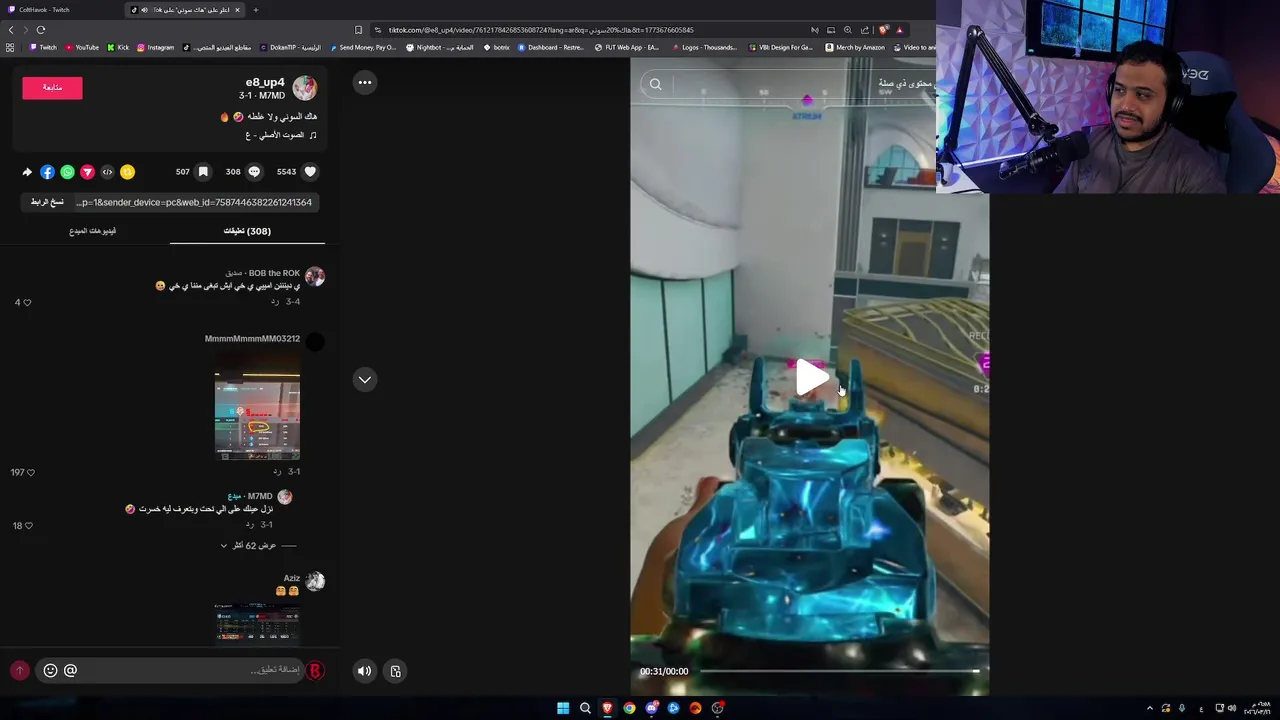
Task: Click the red follow button
Action: (52, 88)
